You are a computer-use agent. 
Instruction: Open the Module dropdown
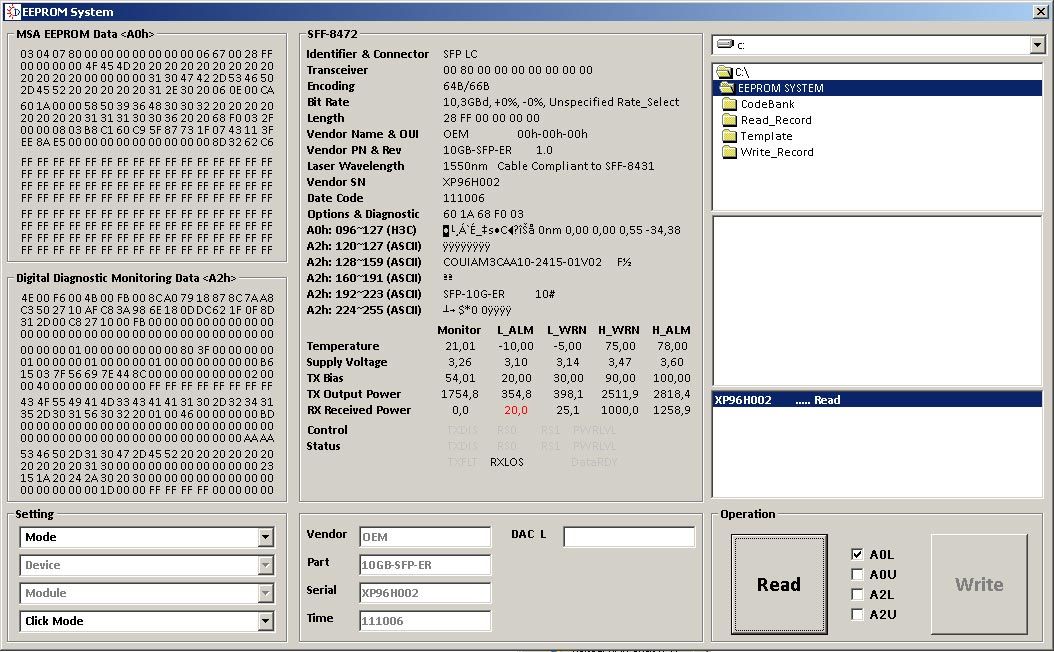[x=267, y=593]
